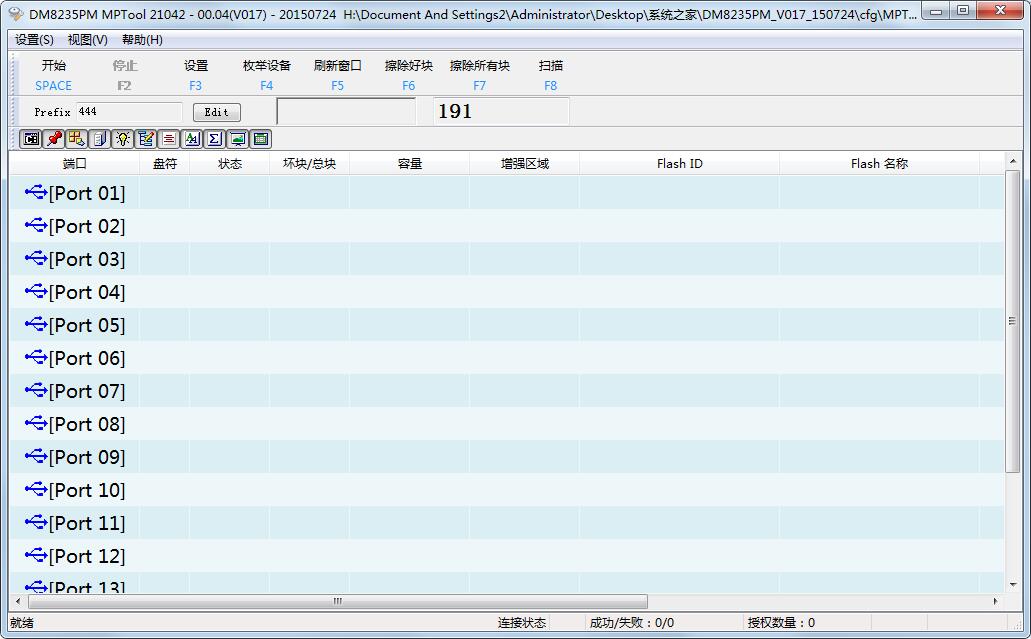Click the last green table toolbar icon
Image resolution: width=1031 pixels, height=639 pixels.
261,139
